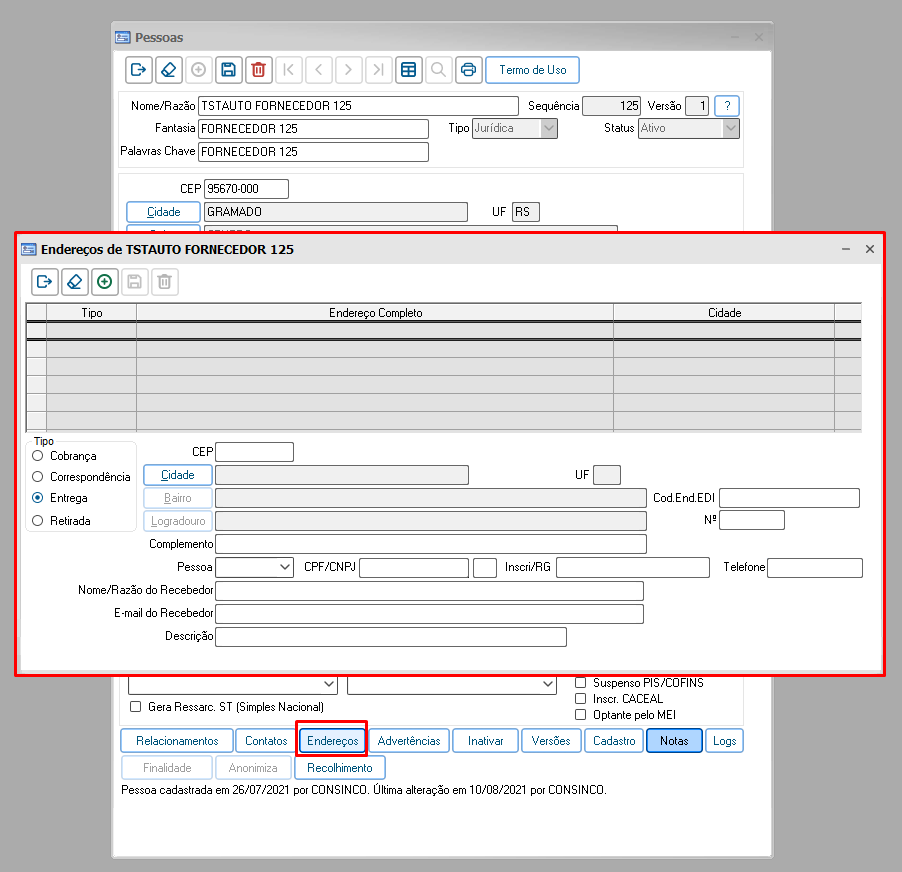Select the Correspondência address type
Screen dimensions: 902x872
[x=38, y=477]
